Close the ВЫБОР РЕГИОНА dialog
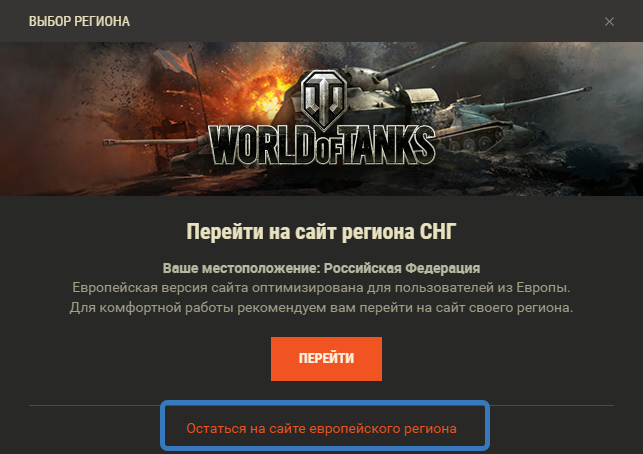The image size is (643, 454). tap(609, 21)
